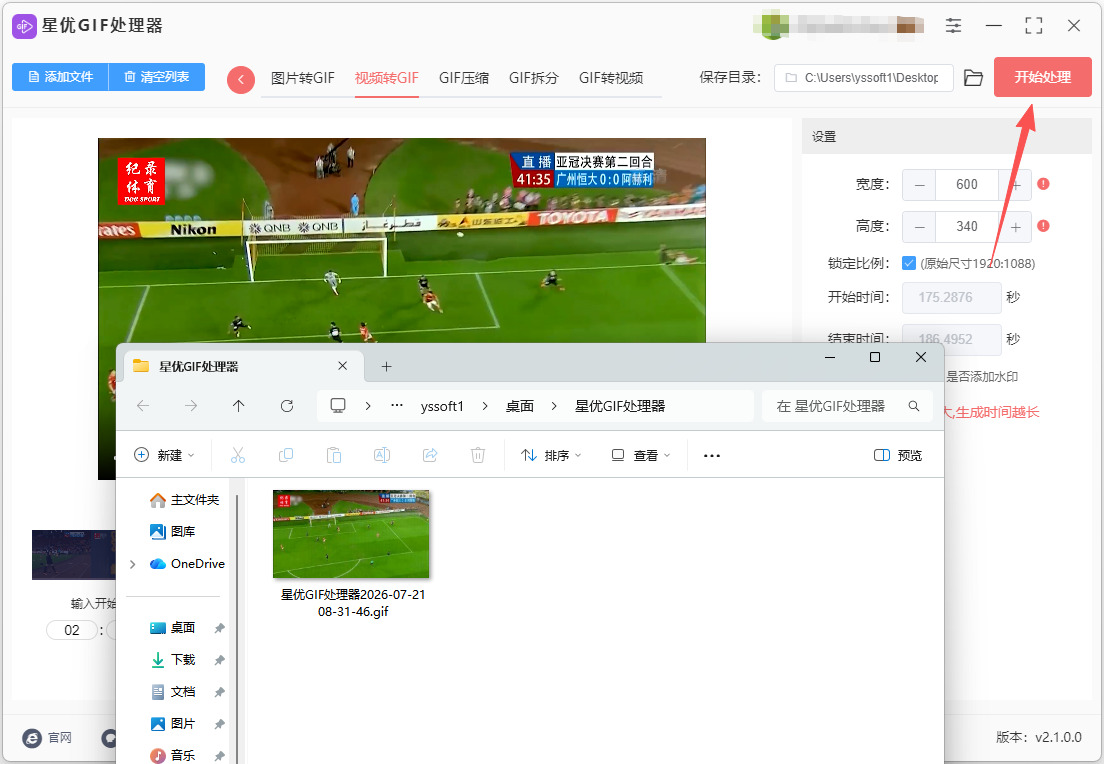Click the 添加文件 button
Viewport: 1104px width, 764px height.
[61, 77]
